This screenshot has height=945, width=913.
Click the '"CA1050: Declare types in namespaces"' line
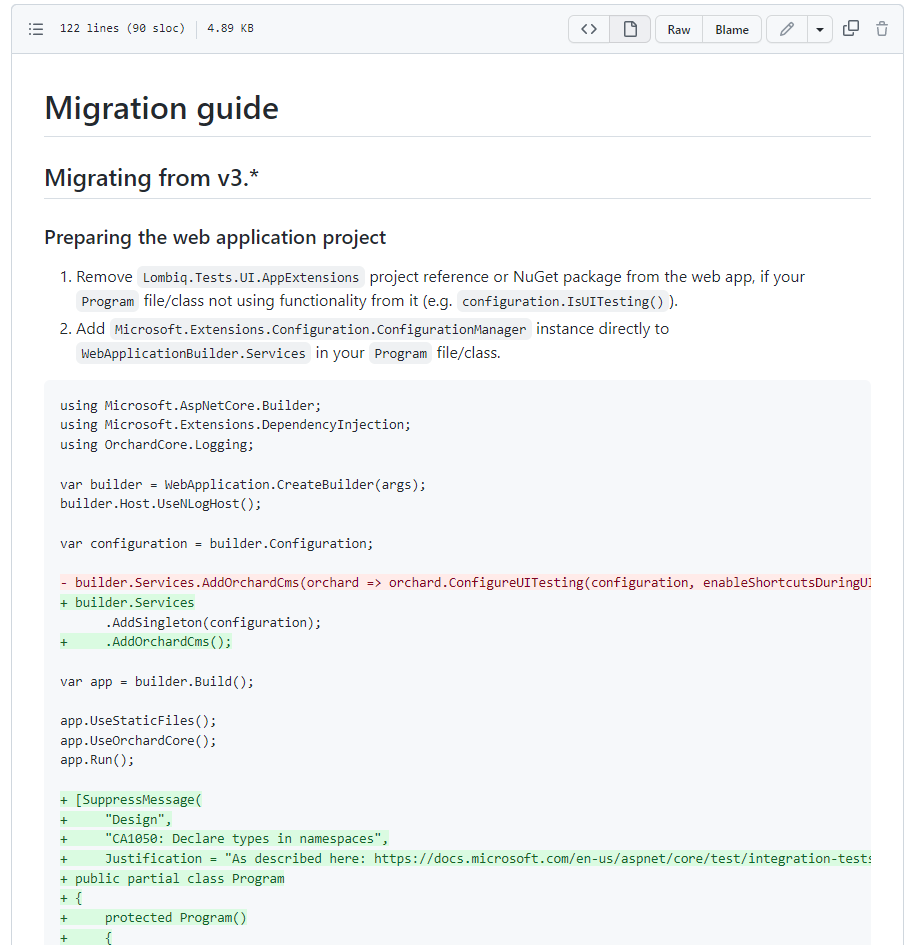tap(224, 839)
